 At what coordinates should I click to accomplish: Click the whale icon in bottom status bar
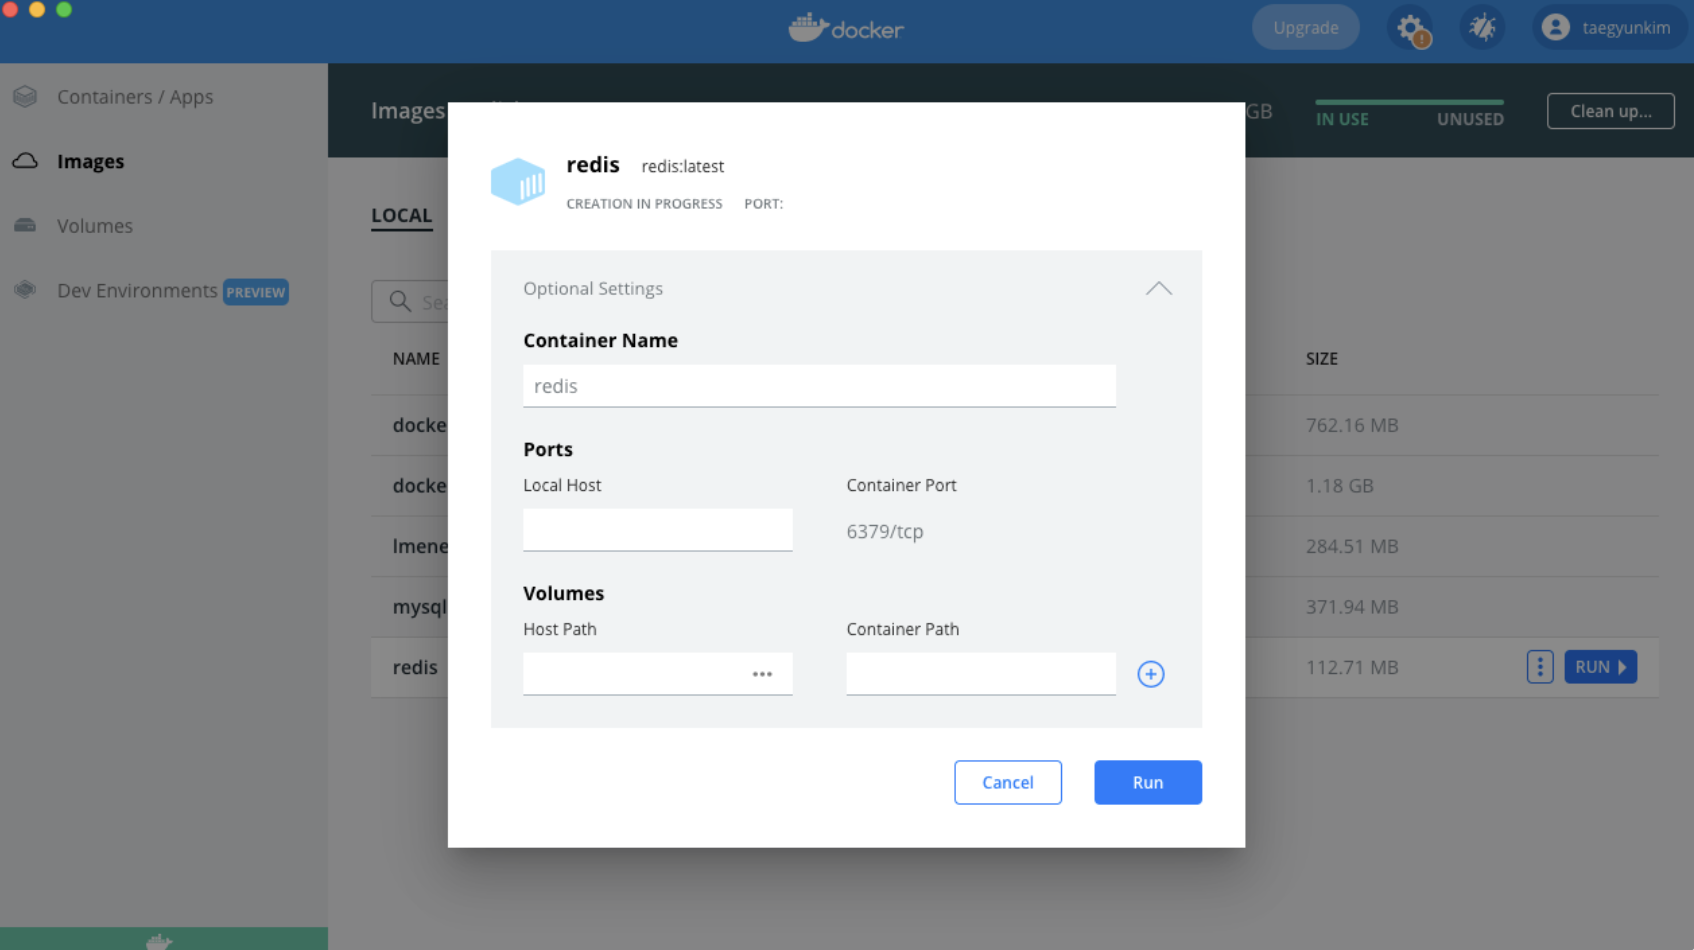pyautogui.click(x=159, y=941)
